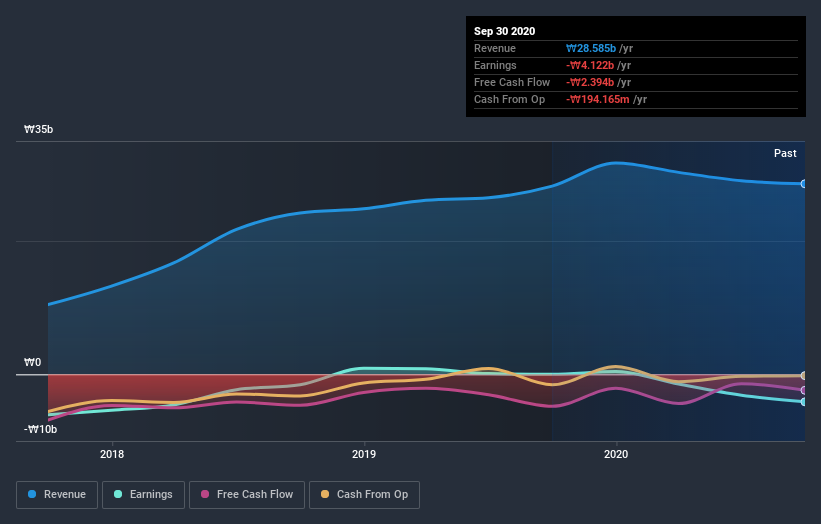This screenshot has width=821, height=524.
Task: Toggle the Earnings legend button
Action: [143, 495]
